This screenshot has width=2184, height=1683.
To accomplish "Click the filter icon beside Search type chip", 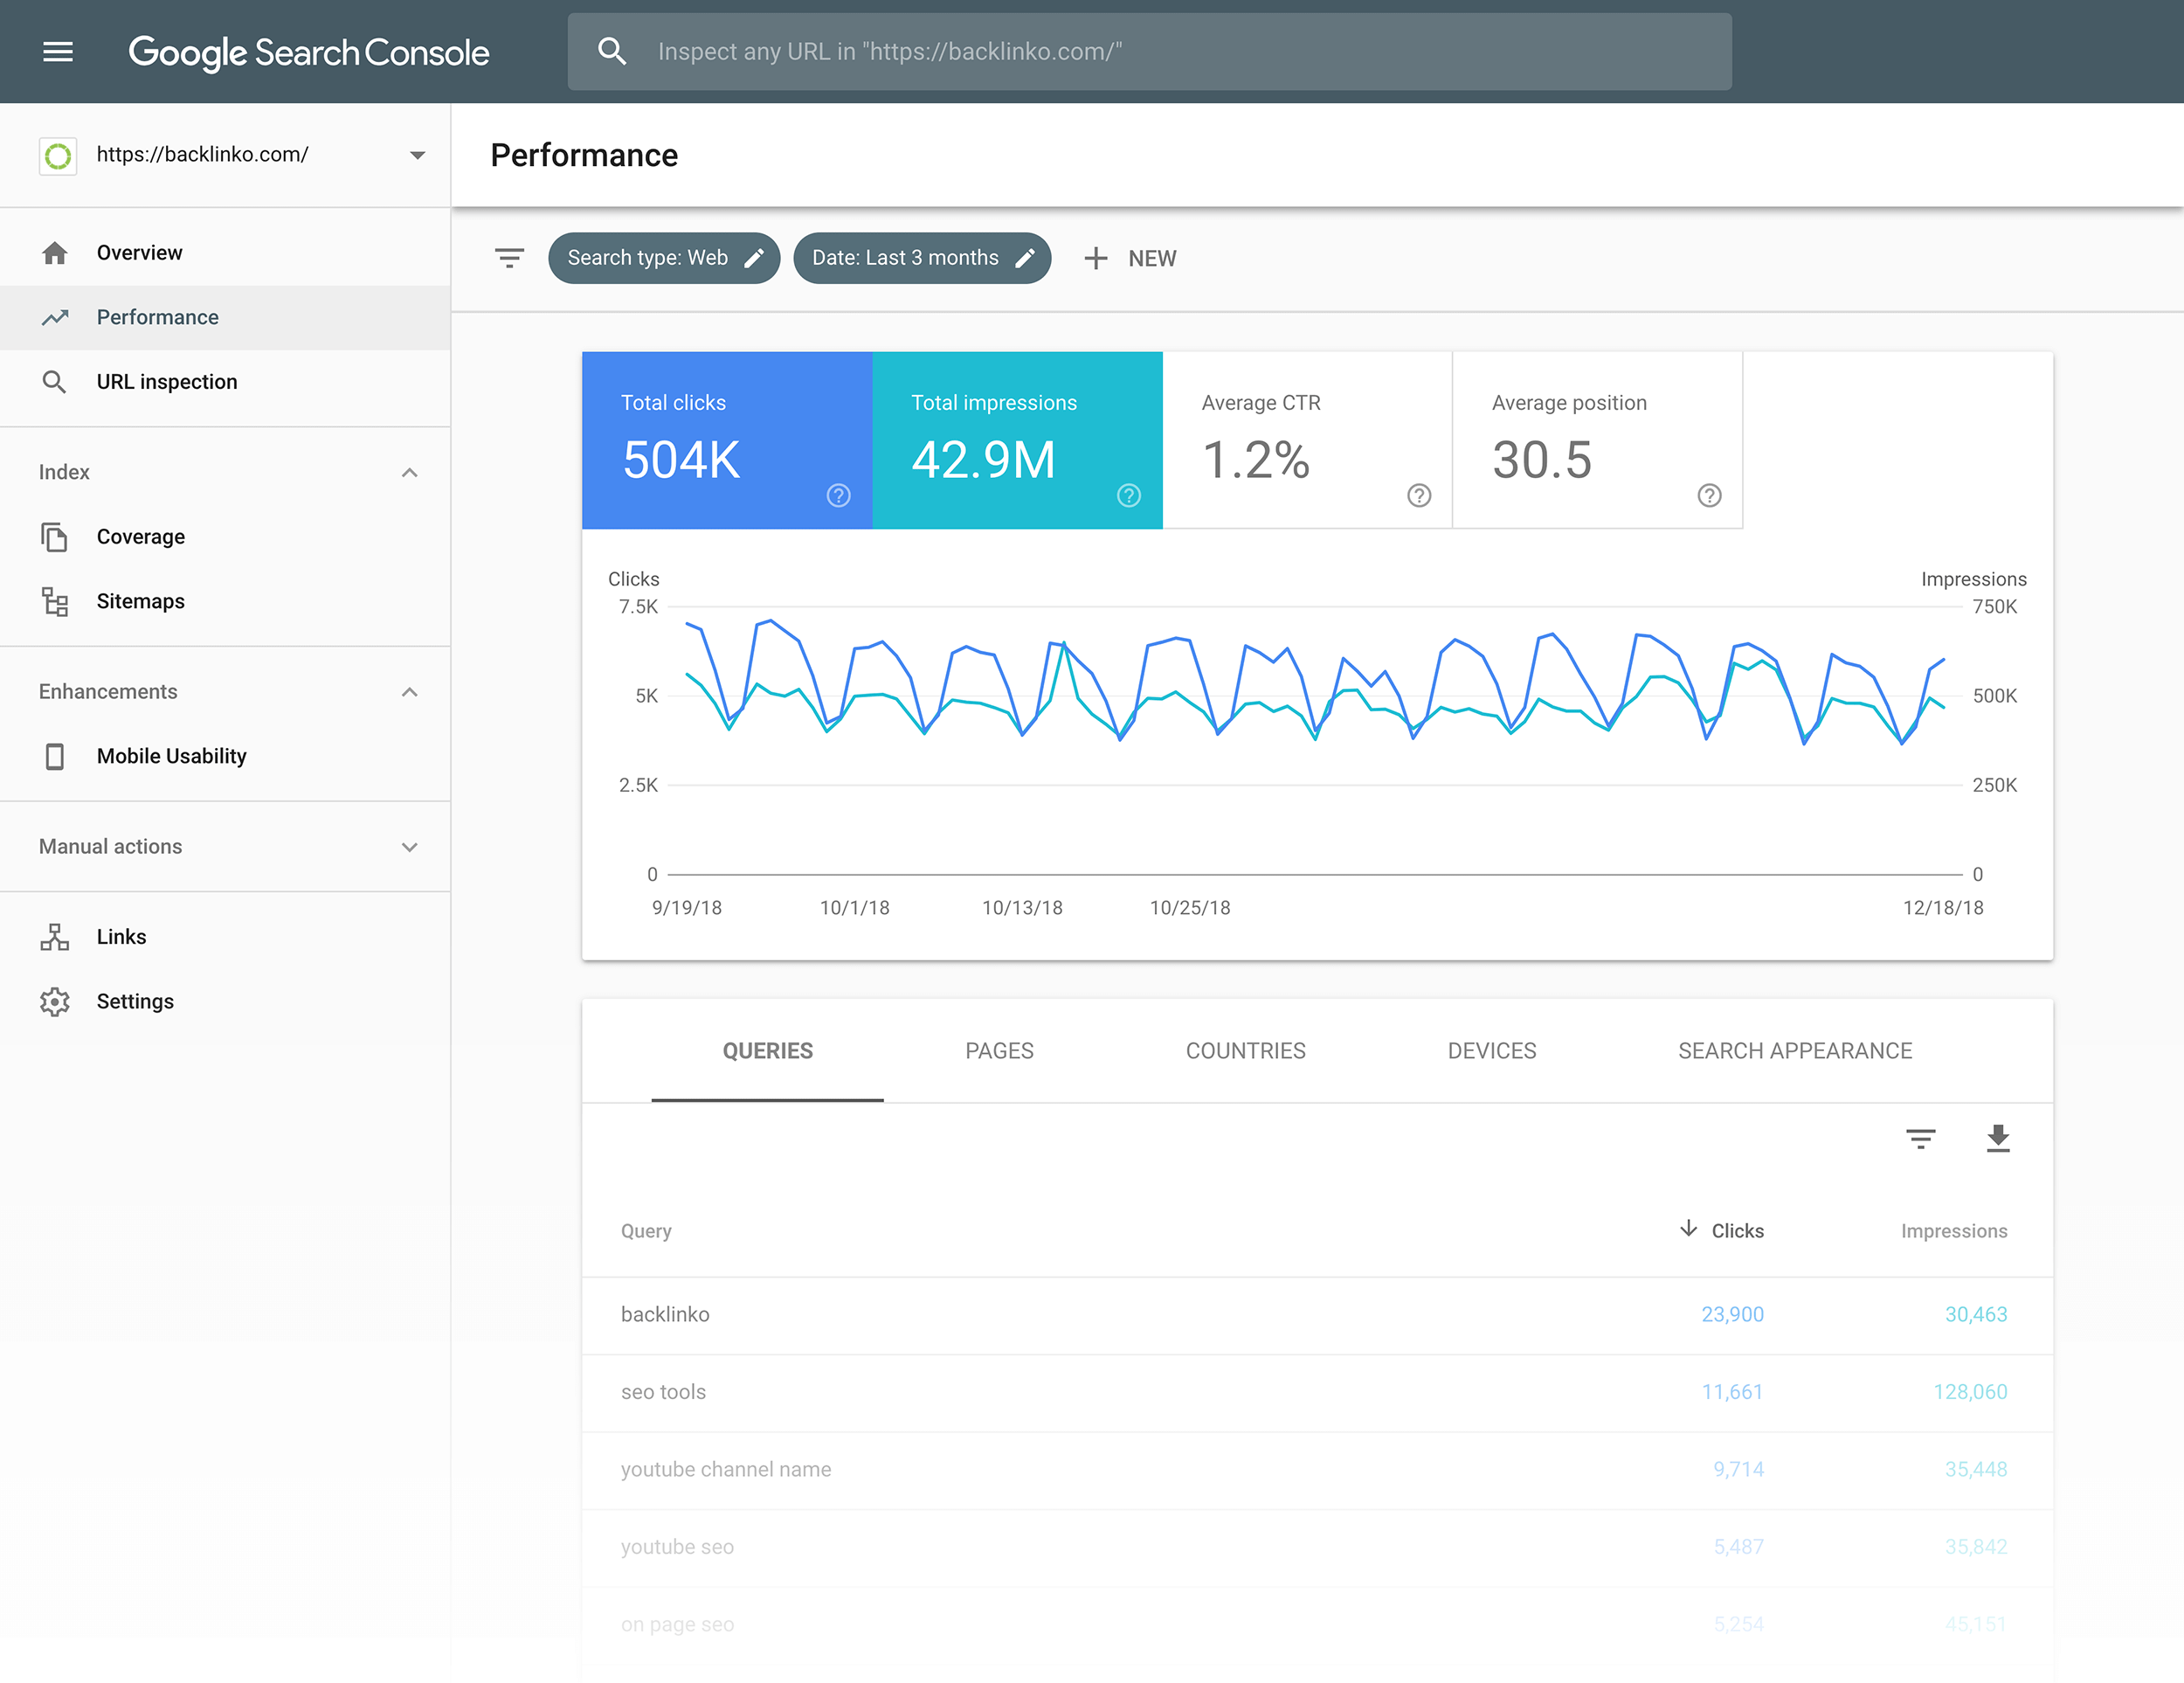I will coord(510,258).
